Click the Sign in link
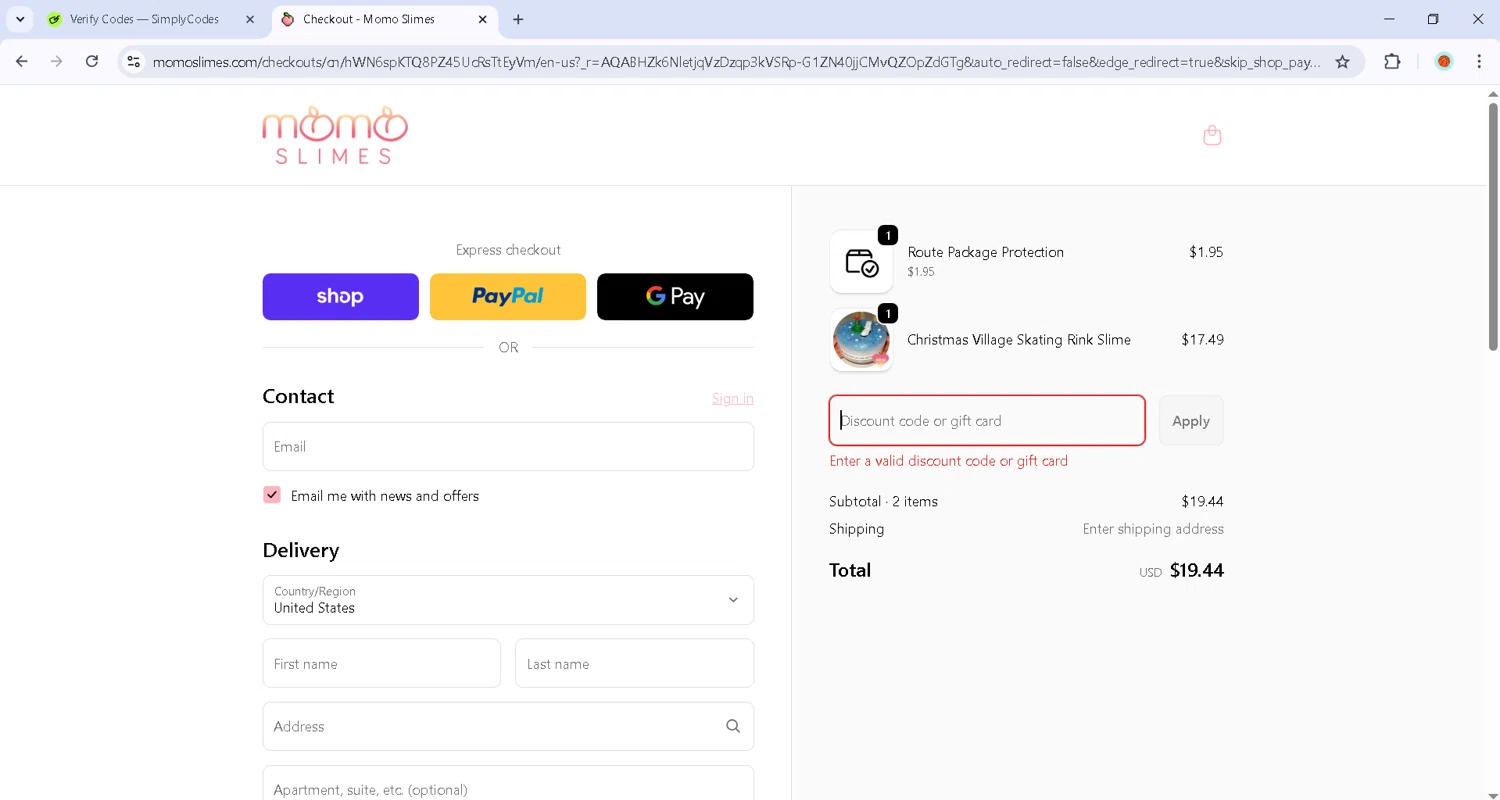1500x800 pixels. (x=733, y=398)
